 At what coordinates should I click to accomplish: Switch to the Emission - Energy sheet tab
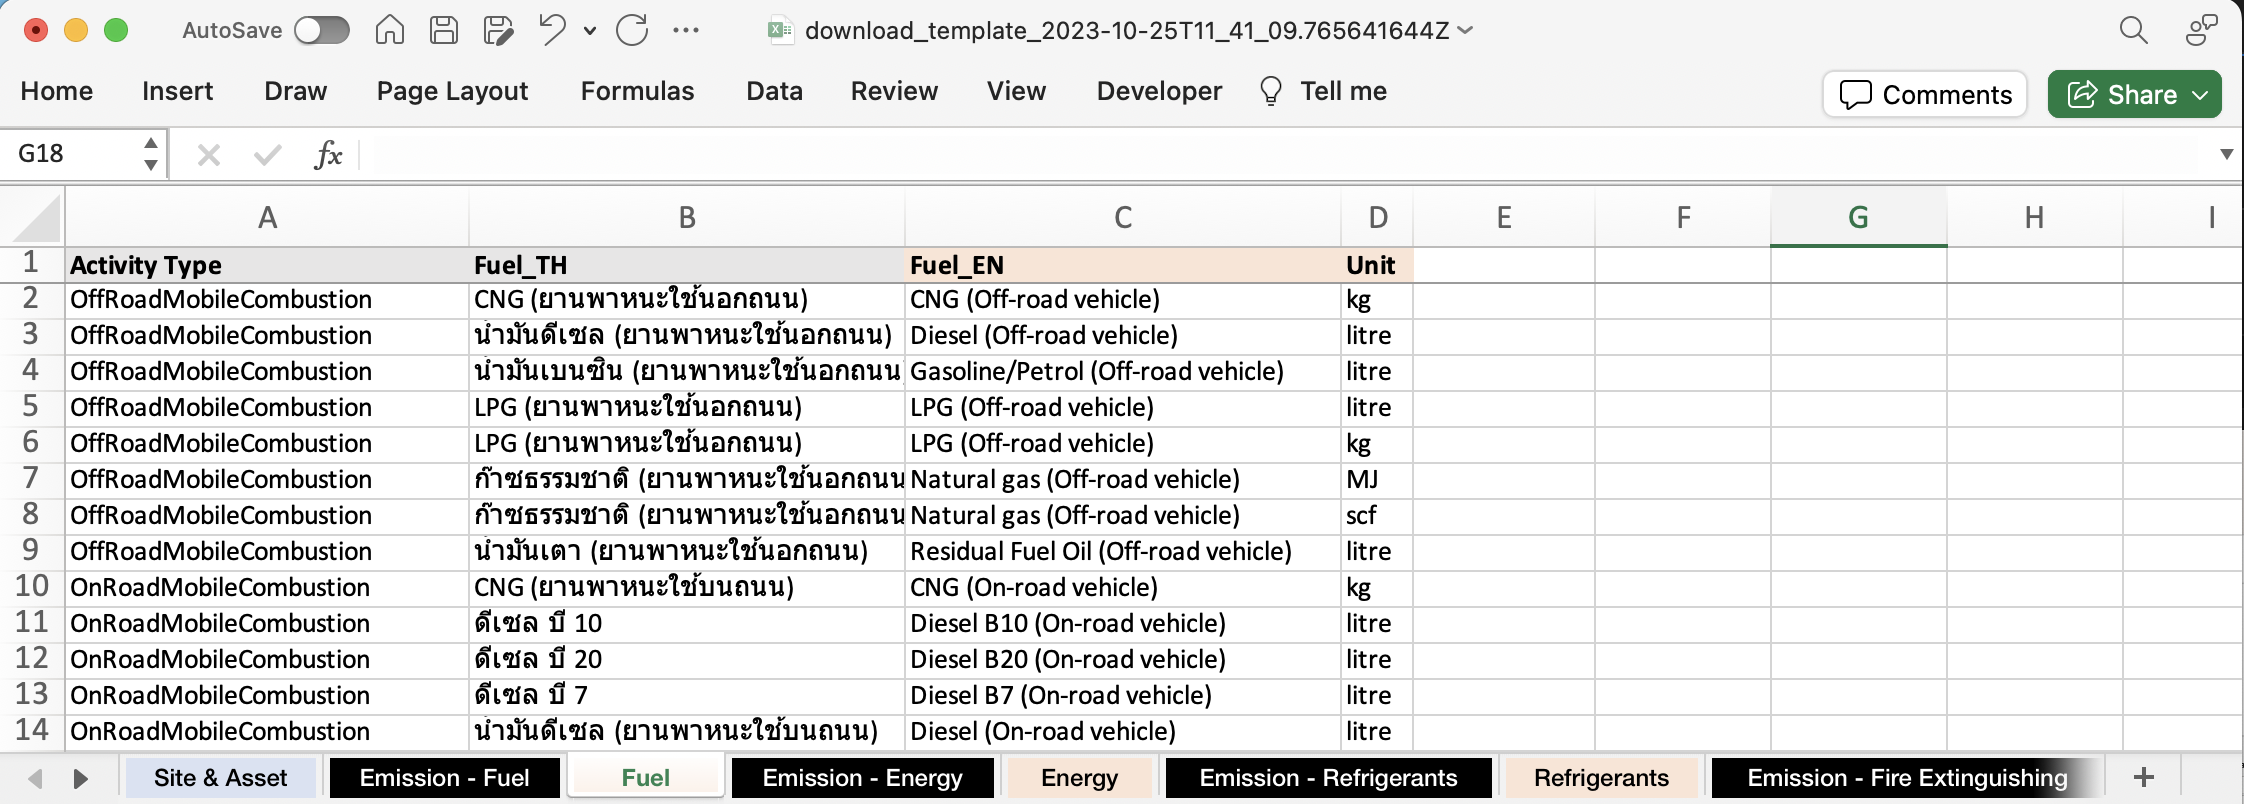tap(862, 778)
